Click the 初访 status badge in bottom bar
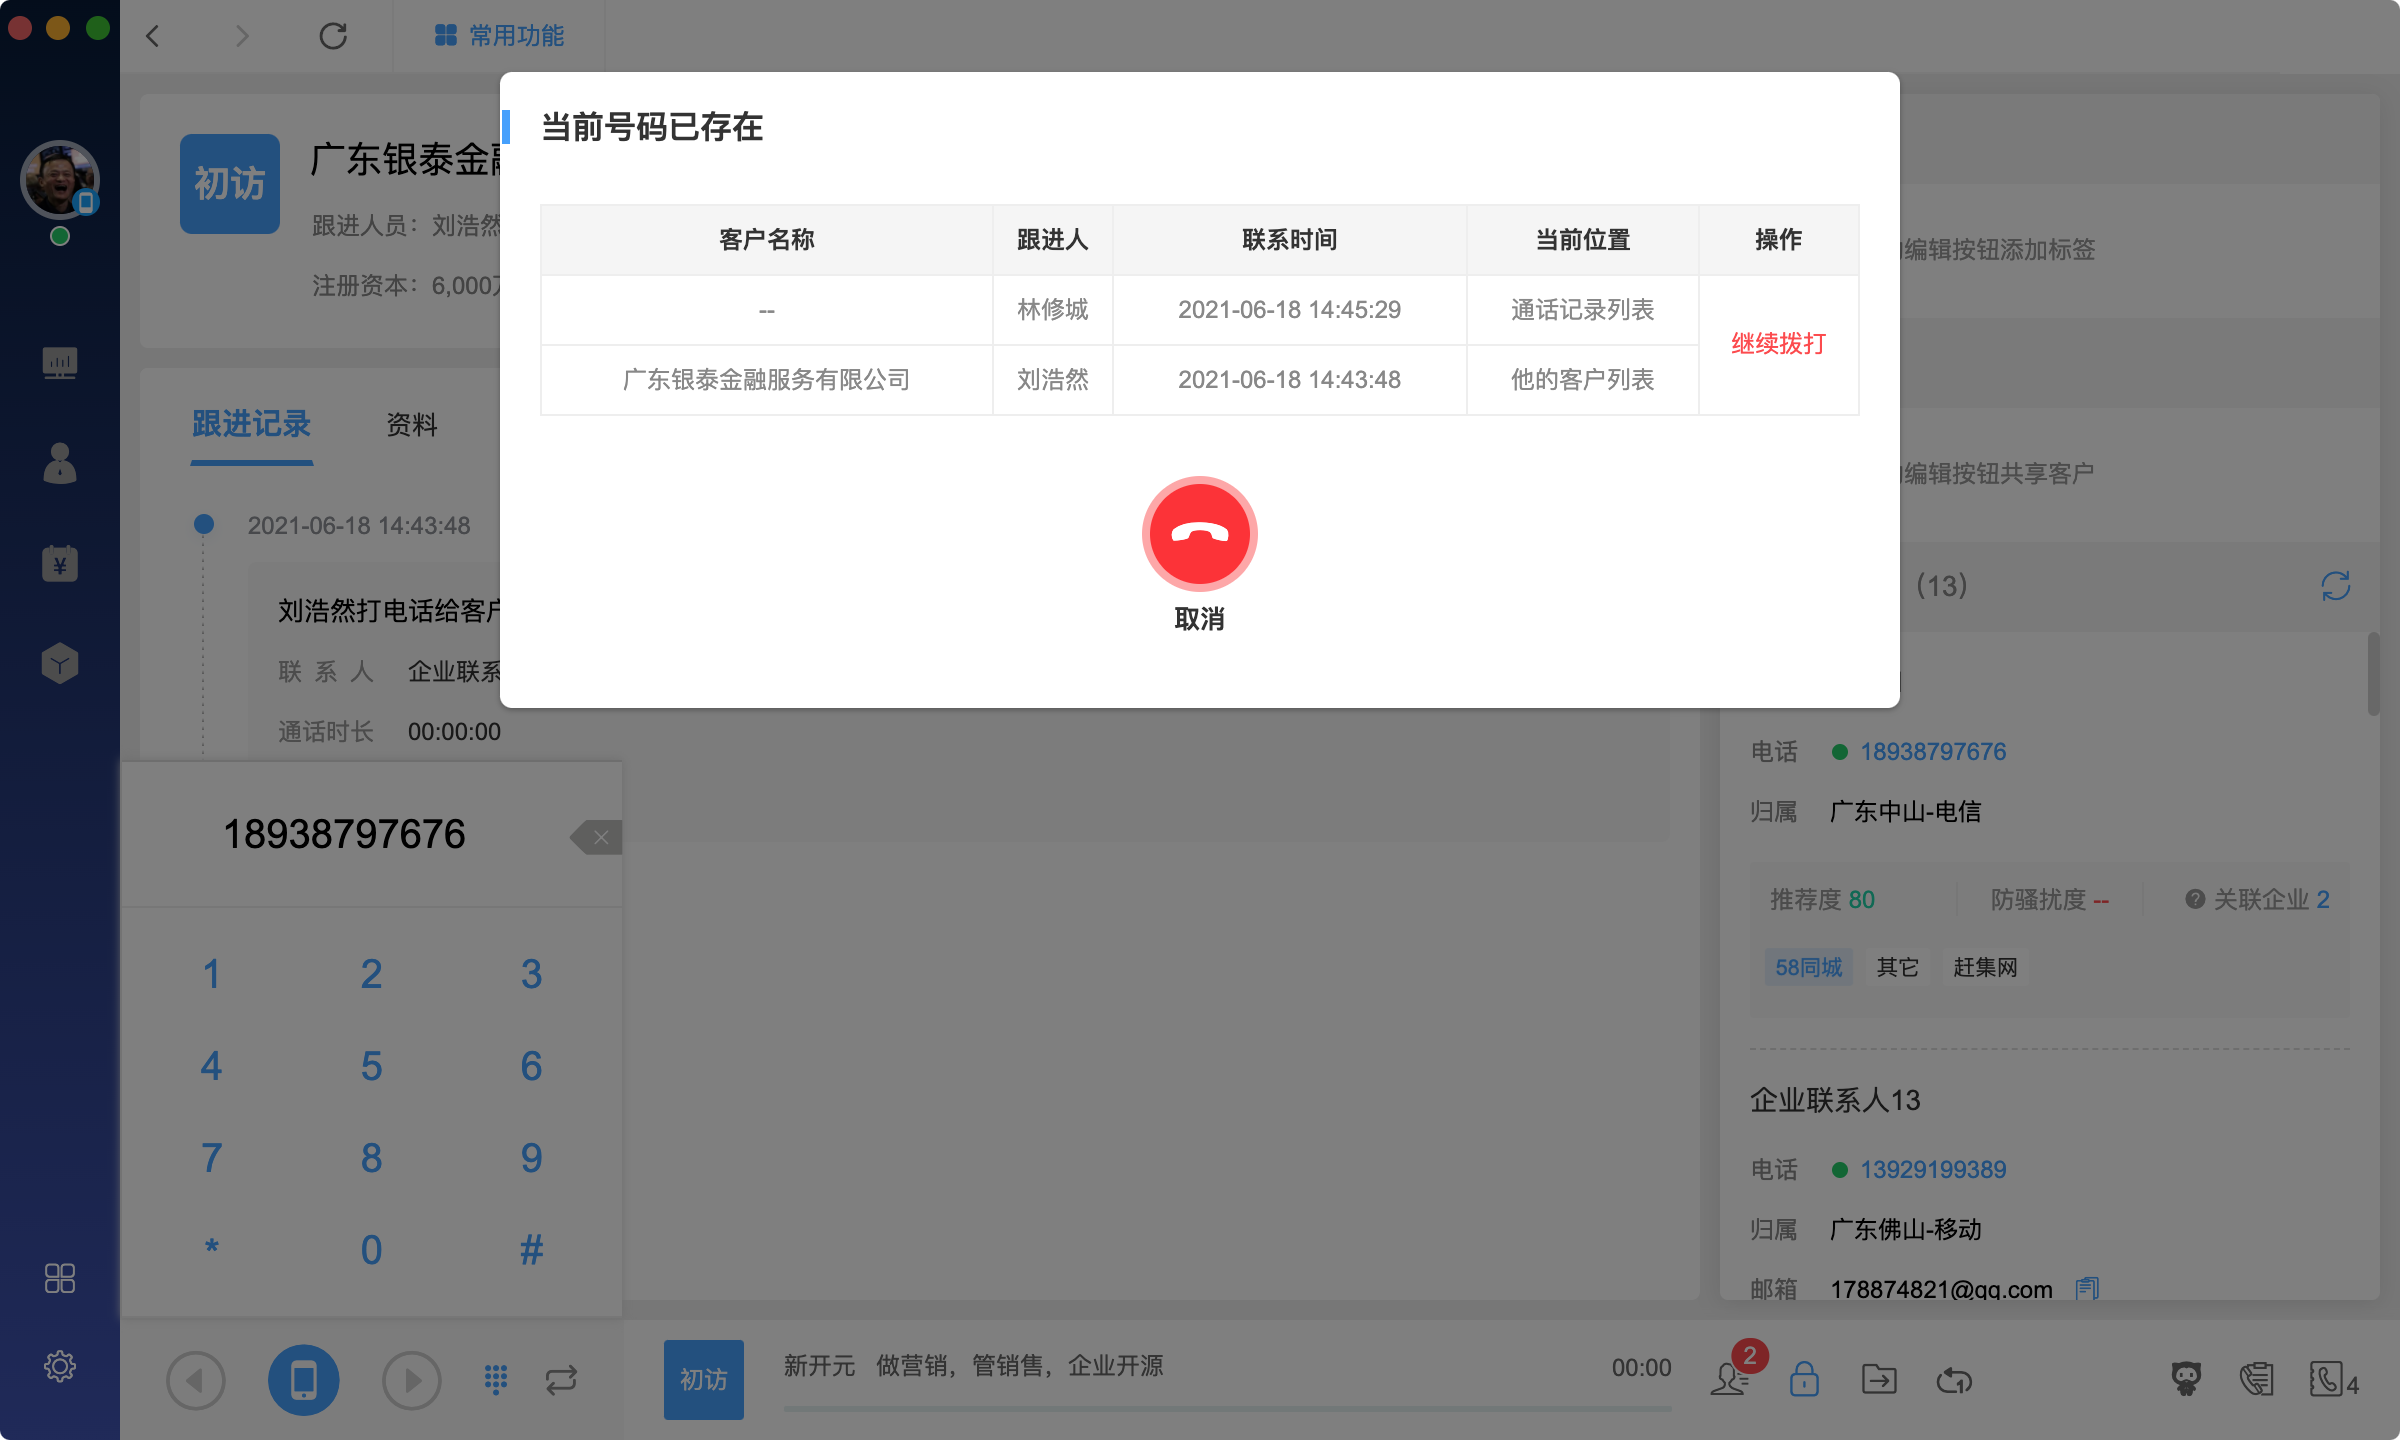2400x1440 pixels. [704, 1380]
